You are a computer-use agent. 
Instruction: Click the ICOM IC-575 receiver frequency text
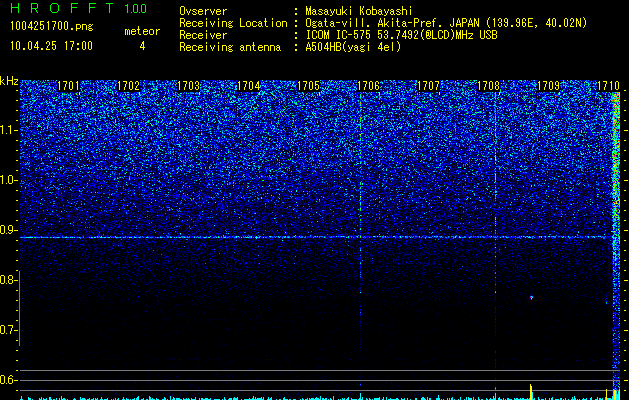pos(401,35)
